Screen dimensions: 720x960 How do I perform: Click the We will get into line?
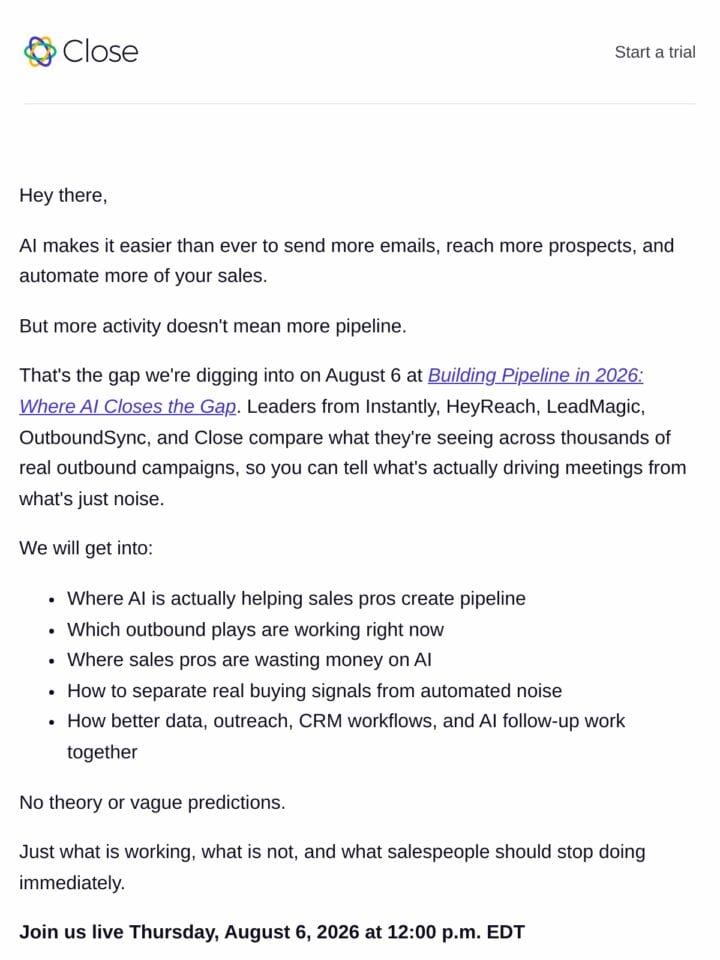[86, 548]
